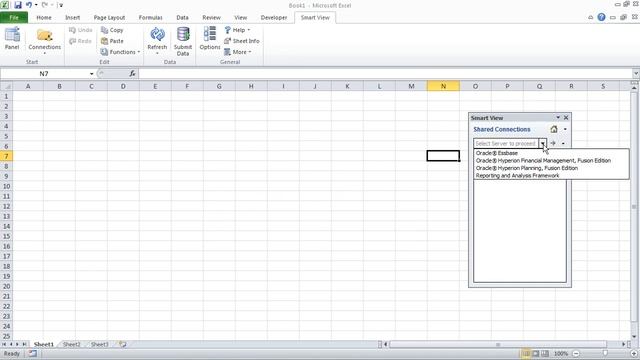Expand the formula bar
Image resolution: width=640 pixels, height=360 pixels.
(x=636, y=74)
